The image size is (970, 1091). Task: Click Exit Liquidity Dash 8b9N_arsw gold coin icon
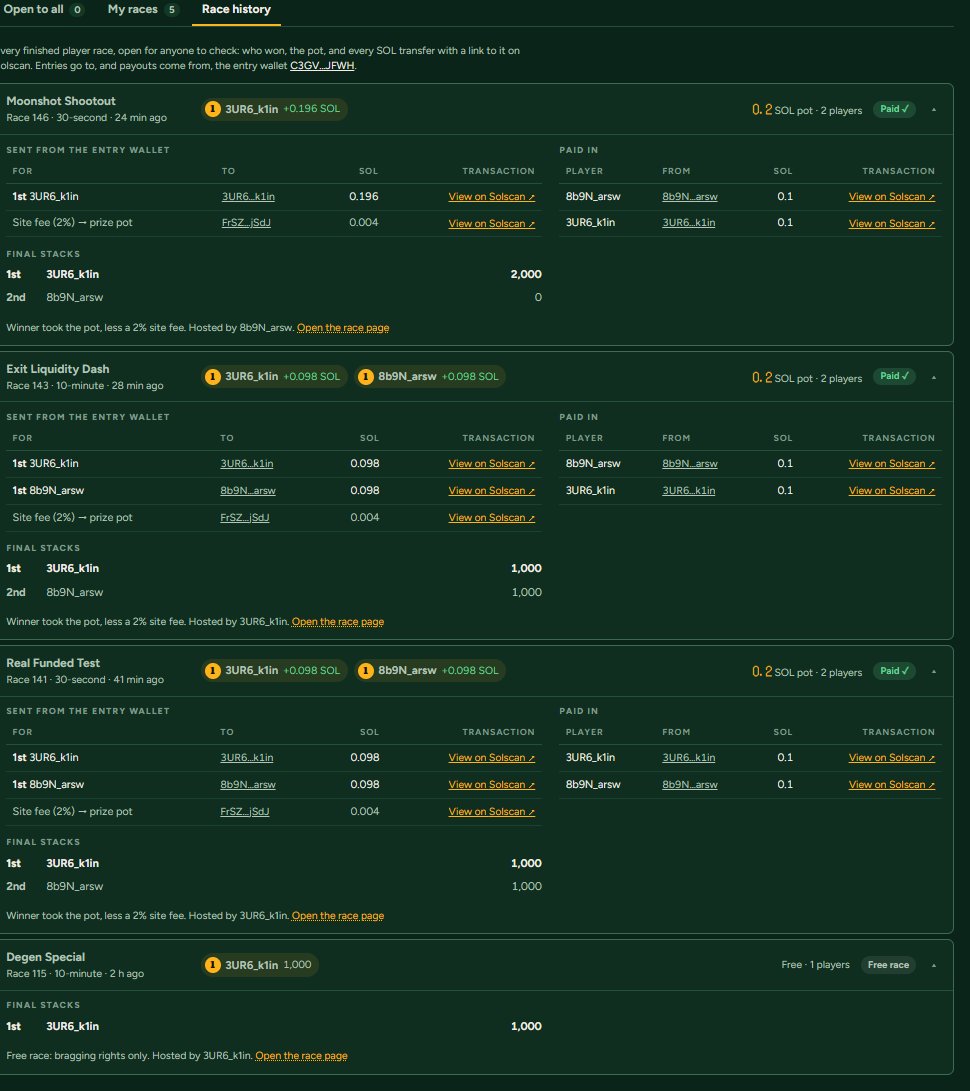pyautogui.click(x=366, y=376)
